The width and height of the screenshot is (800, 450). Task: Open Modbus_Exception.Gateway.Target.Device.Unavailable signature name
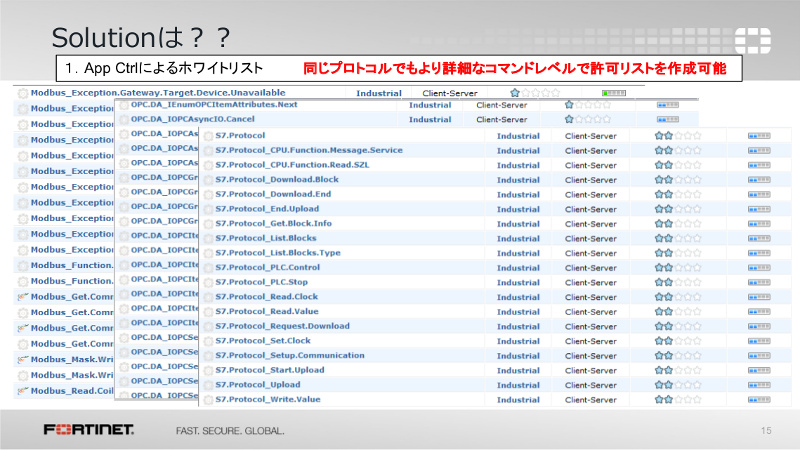(158, 93)
